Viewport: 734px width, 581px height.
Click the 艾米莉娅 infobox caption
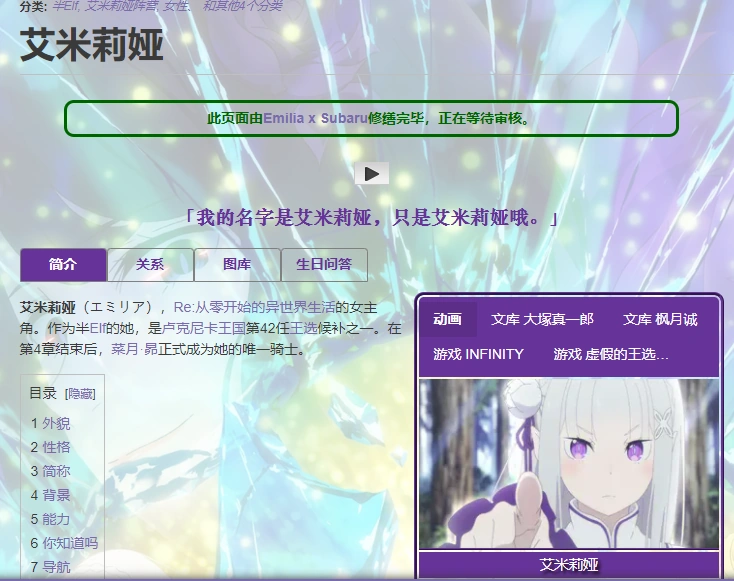(569, 565)
